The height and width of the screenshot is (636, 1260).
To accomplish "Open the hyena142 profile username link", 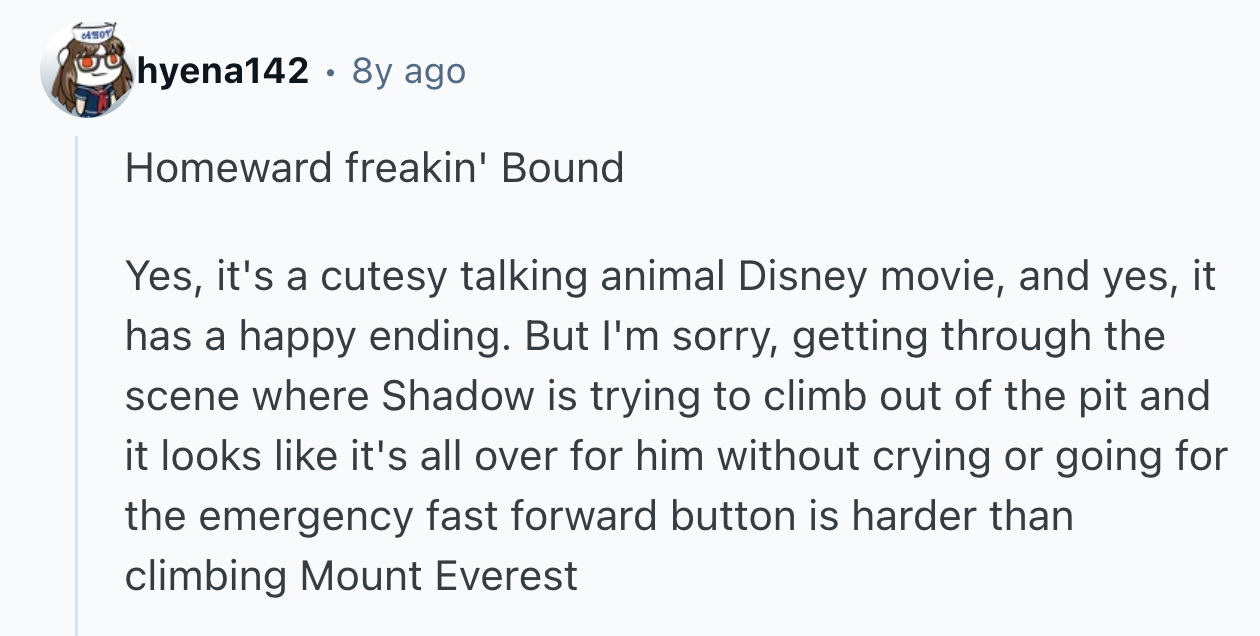I will coord(221,71).
